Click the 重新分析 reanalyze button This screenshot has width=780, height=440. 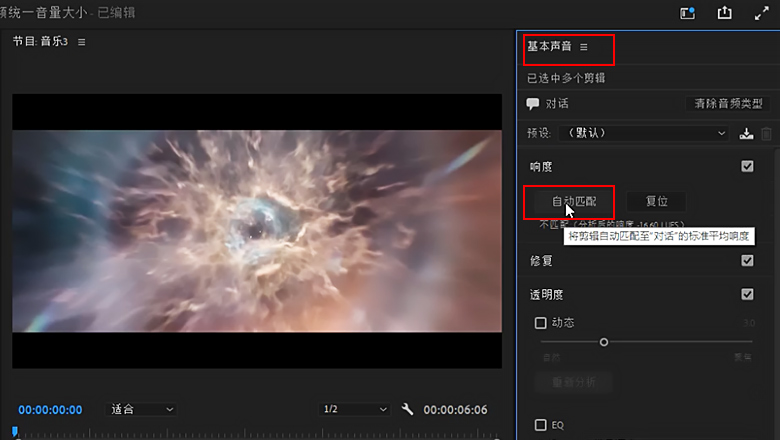click(574, 382)
